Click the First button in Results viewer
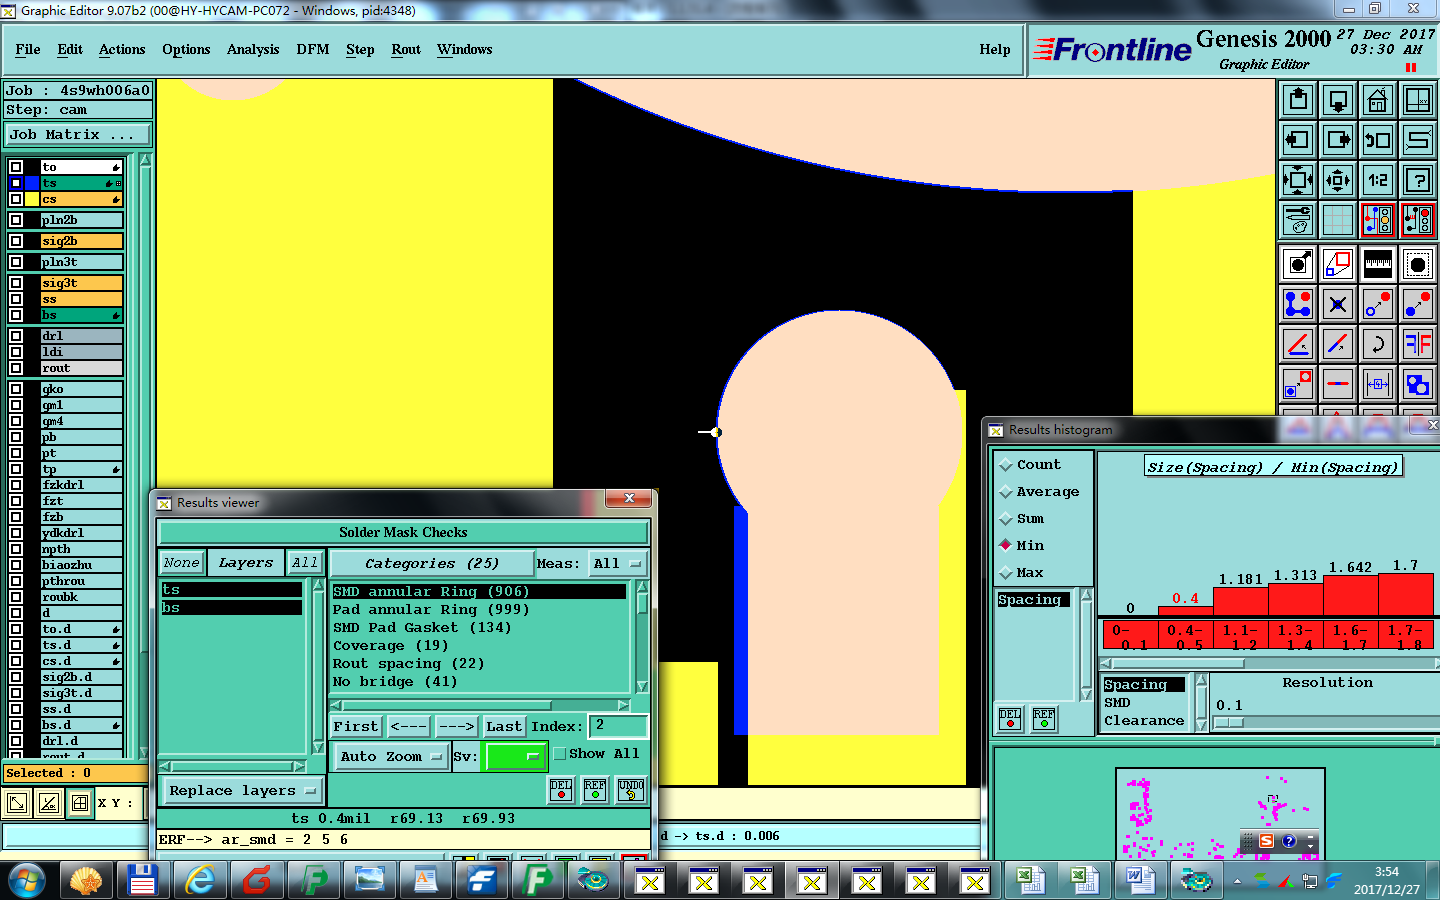Viewport: 1440px width, 900px height. (x=356, y=727)
